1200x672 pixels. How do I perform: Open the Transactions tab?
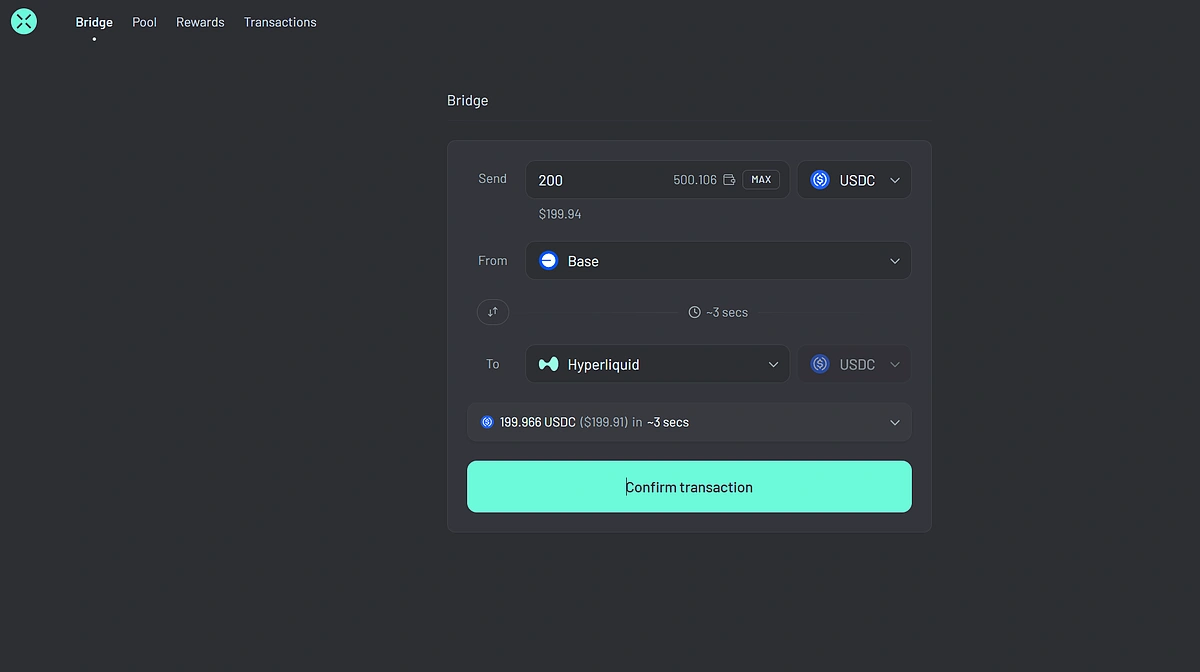coord(280,22)
